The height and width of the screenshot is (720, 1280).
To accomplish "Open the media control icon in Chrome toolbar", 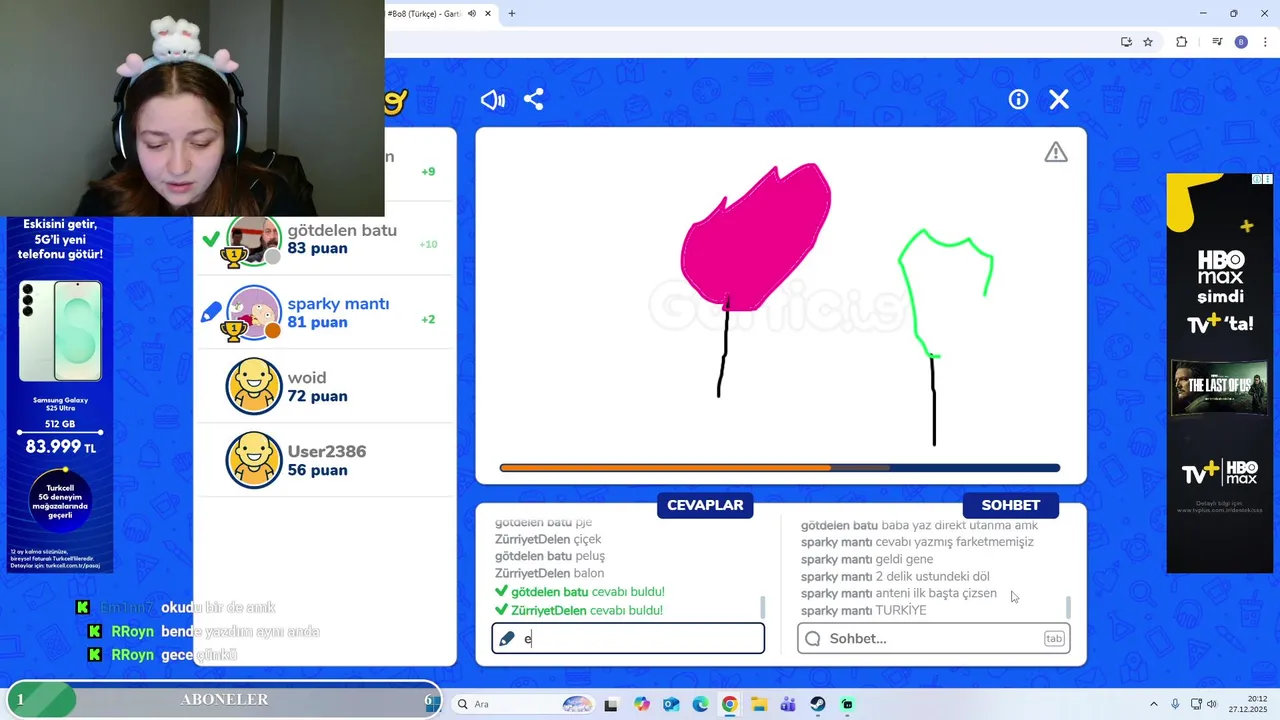I will (x=1217, y=42).
